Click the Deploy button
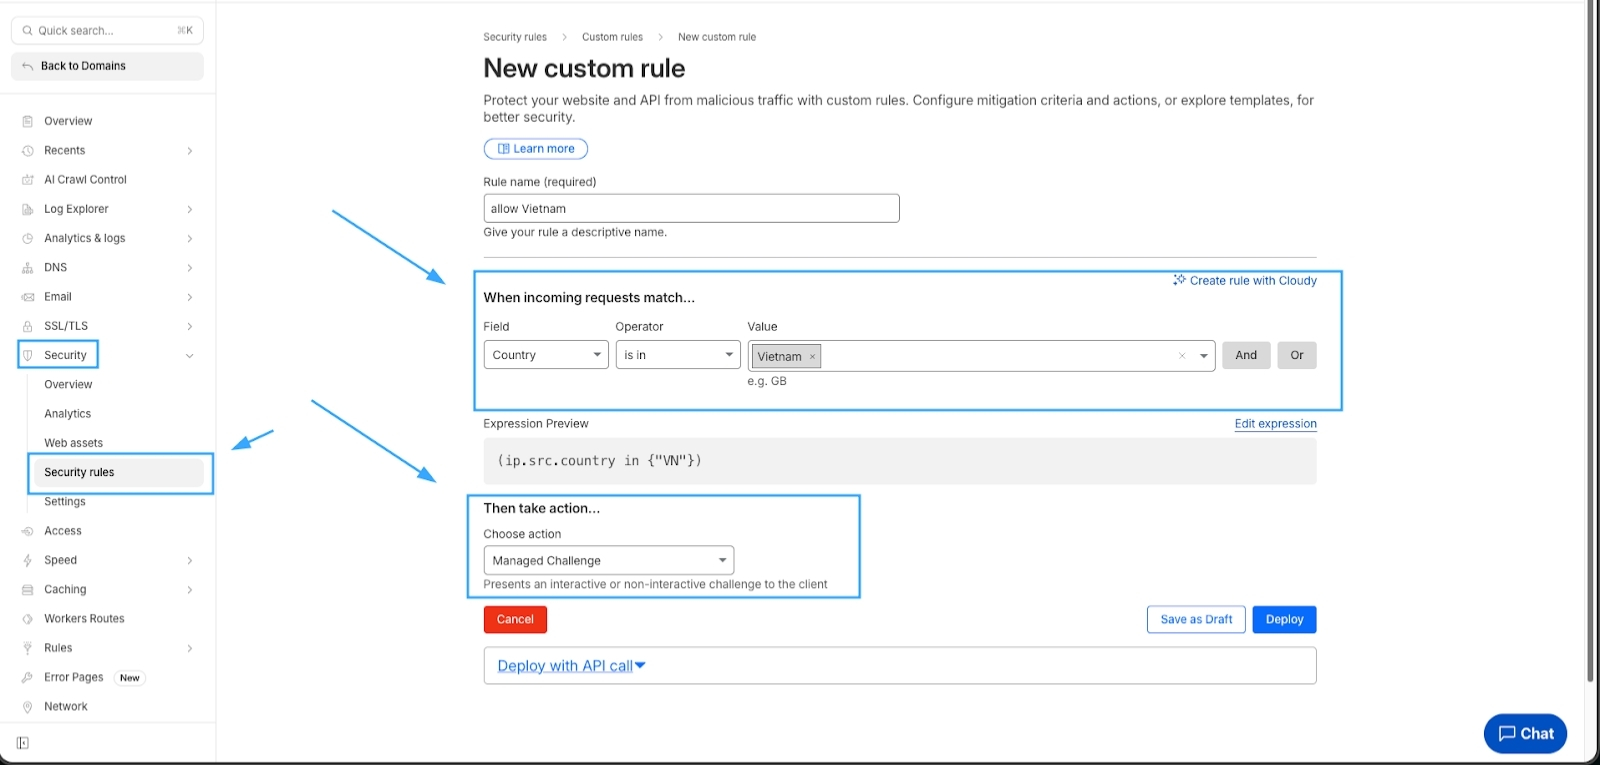Image resolution: width=1600 pixels, height=765 pixels. (x=1284, y=620)
